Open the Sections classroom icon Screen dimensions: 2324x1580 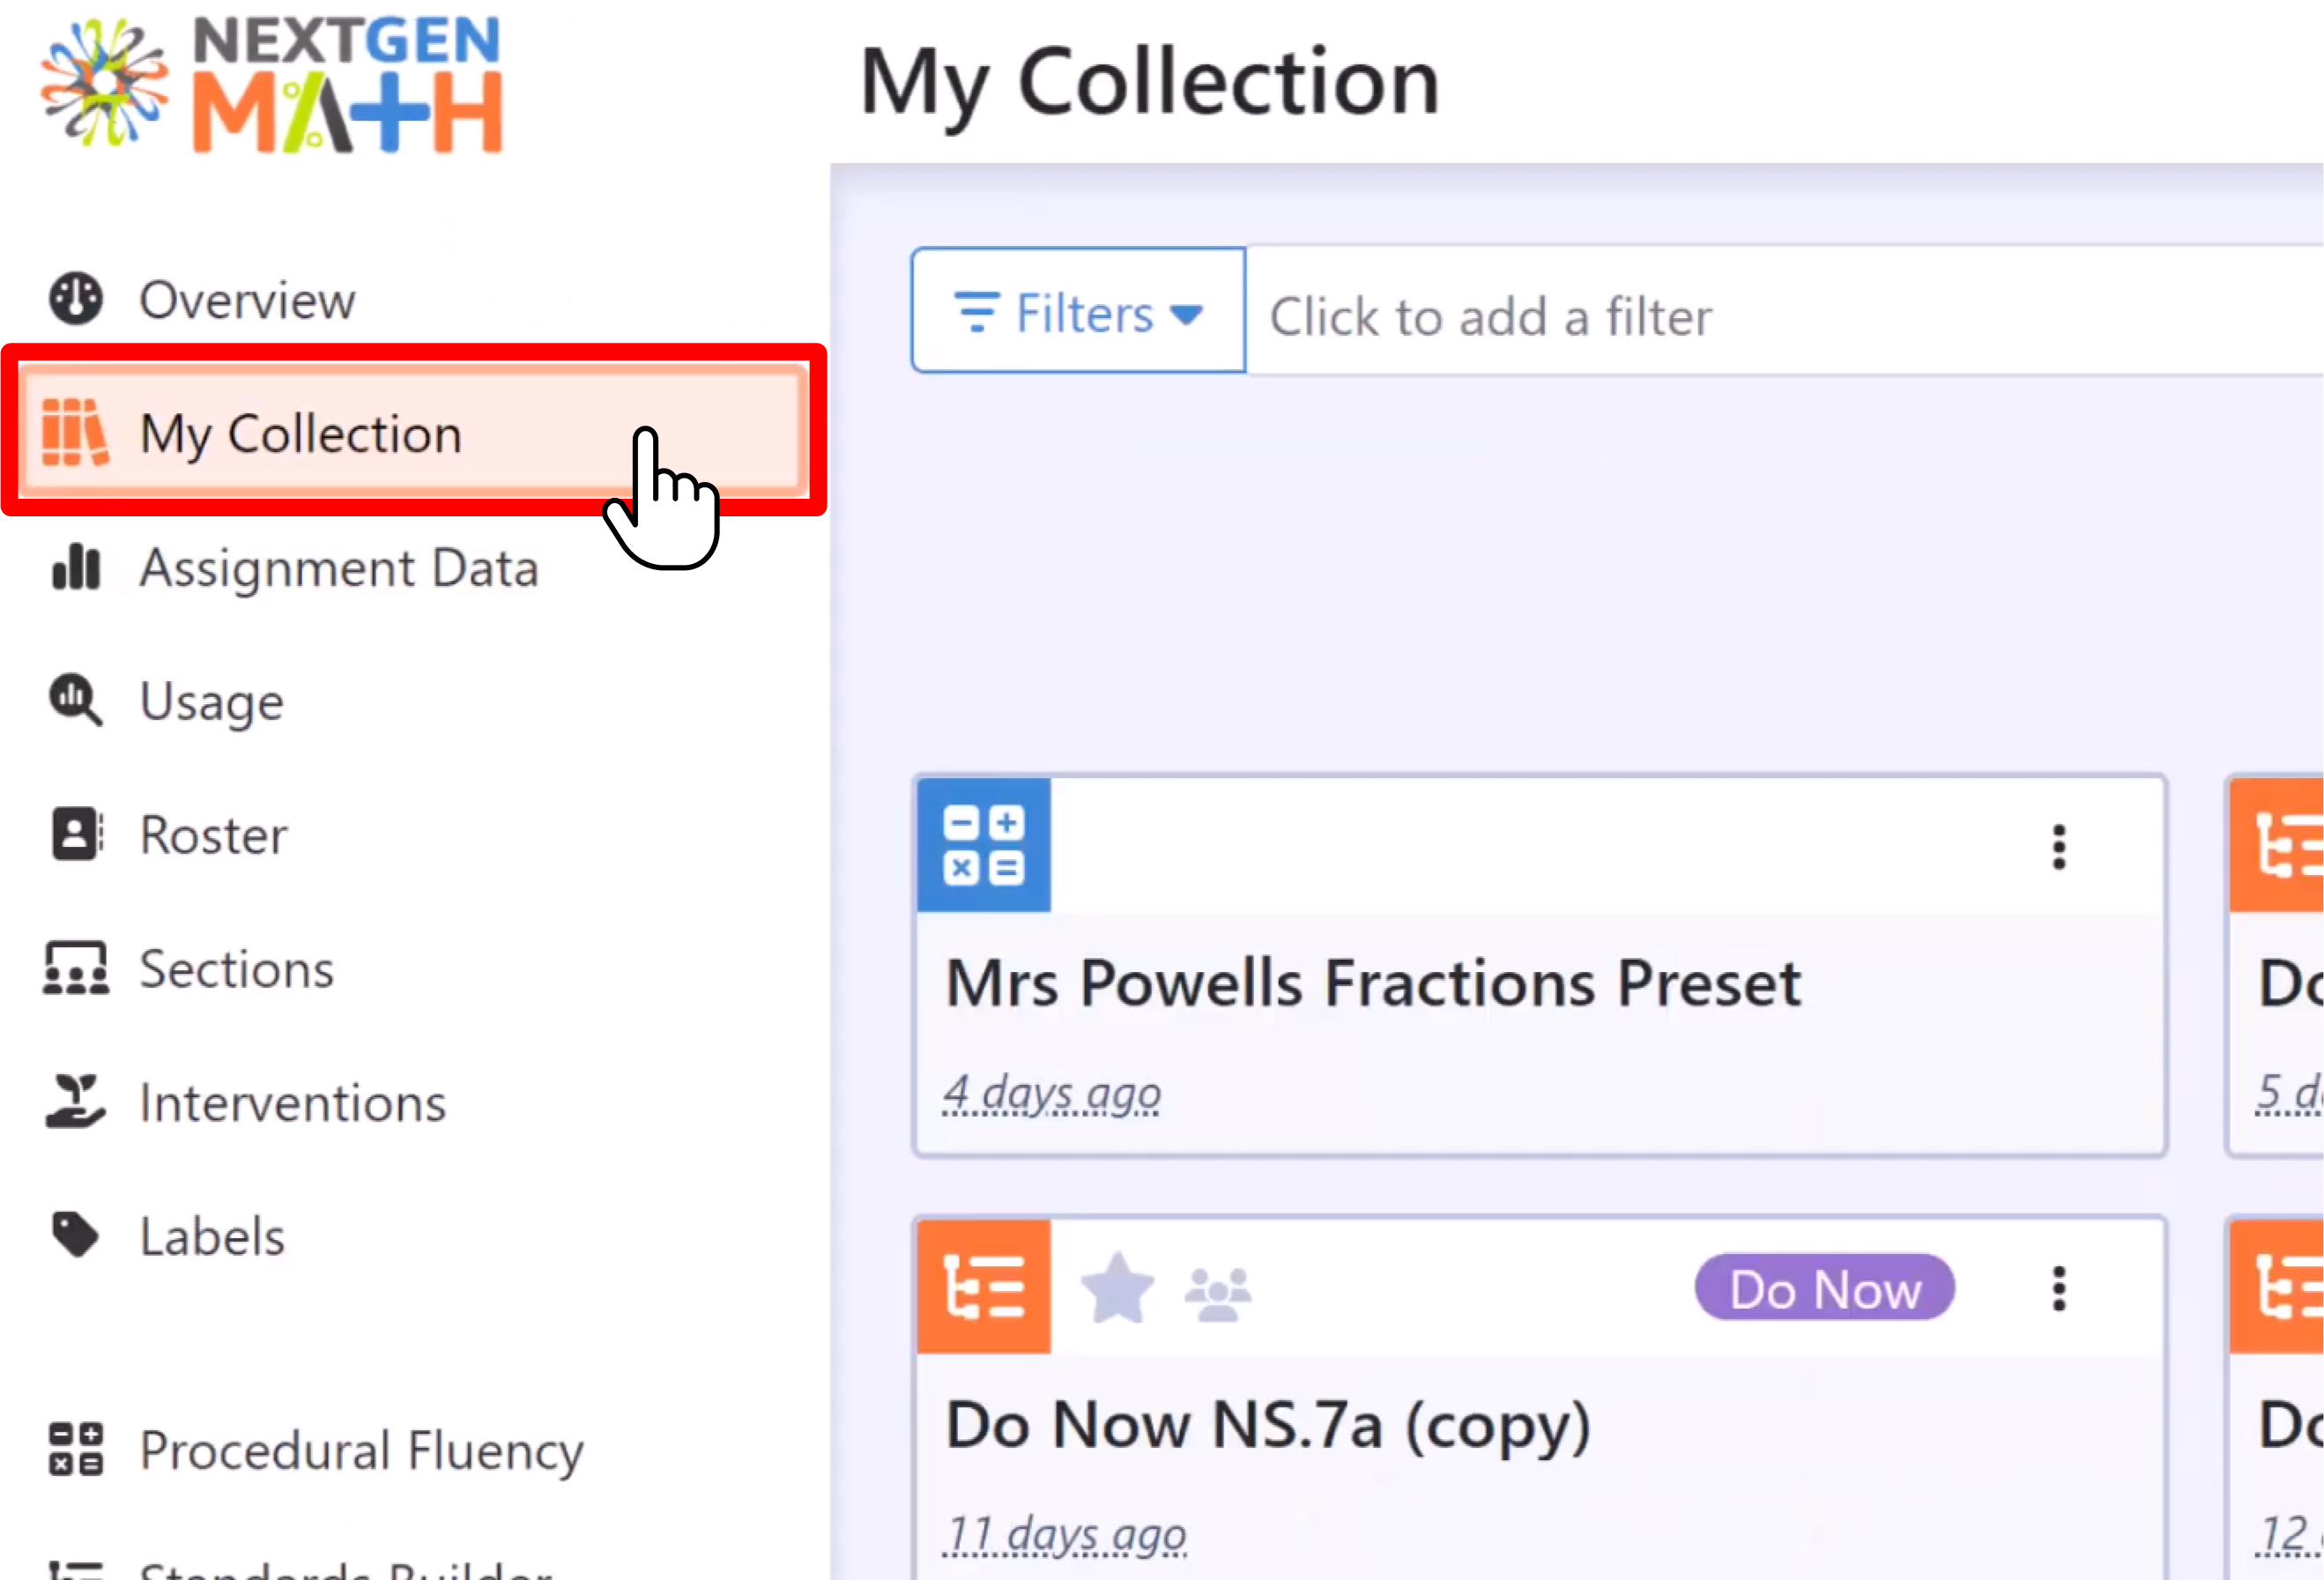[x=76, y=968]
